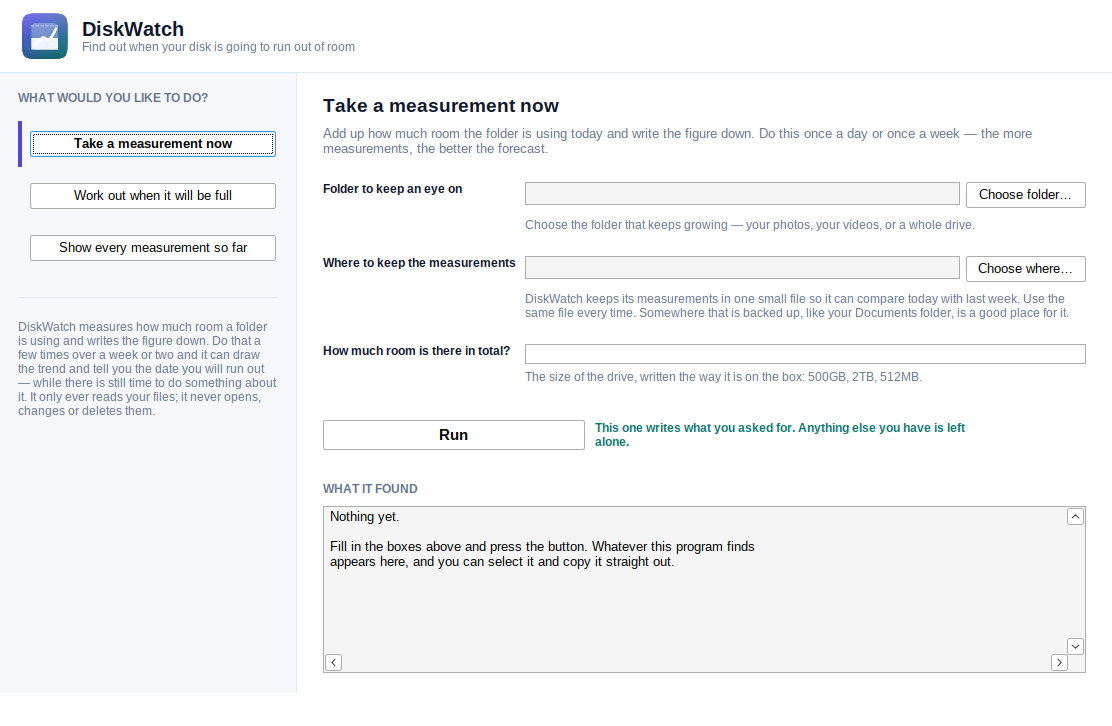Open Work out when it will be full
Image resolution: width=1112 pixels, height=726 pixels.
pyautogui.click(x=152, y=196)
